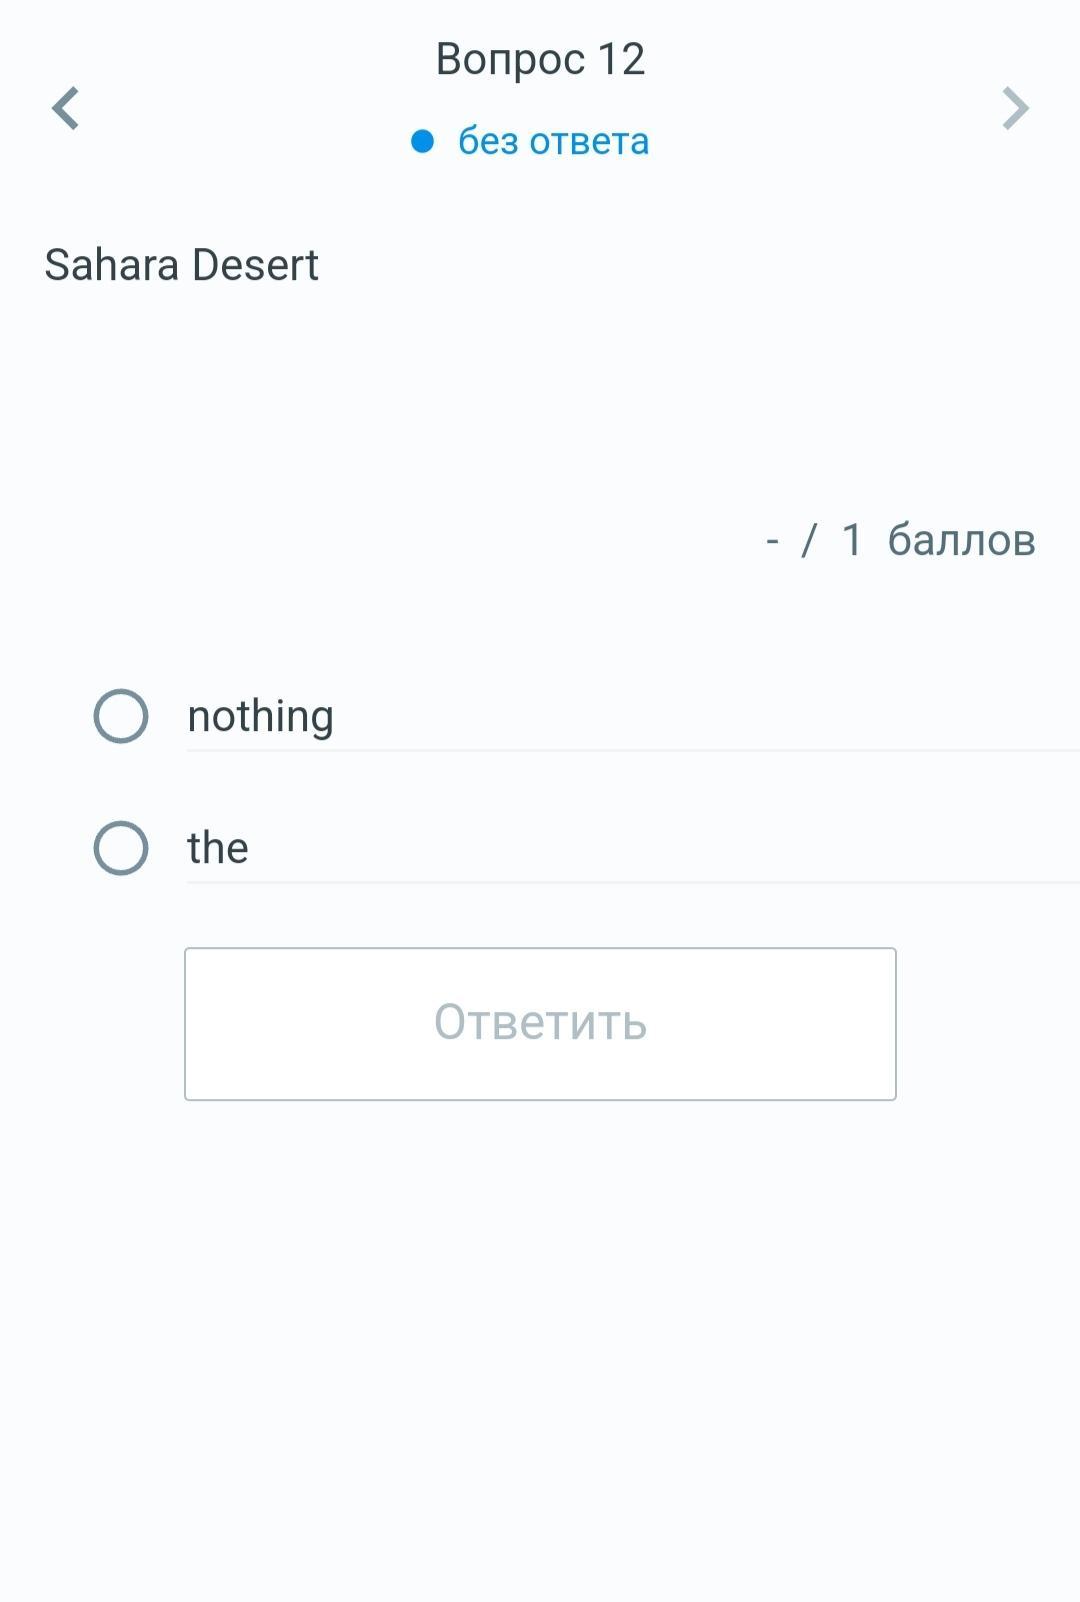Image resolution: width=1080 pixels, height=1602 pixels.
Task: Click the number 12 in the header
Action: pyautogui.click(x=621, y=59)
